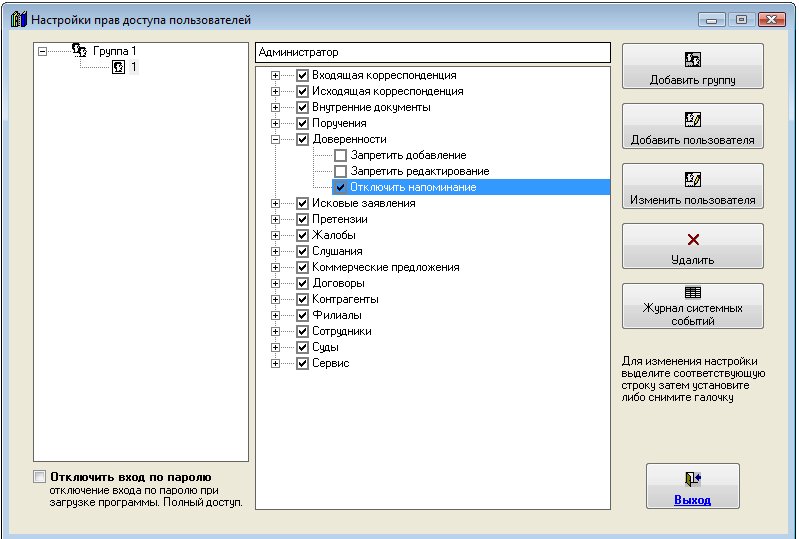The image size is (799, 539).
Task: Click the Добавить пользователя icon
Action: pyautogui.click(x=693, y=120)
